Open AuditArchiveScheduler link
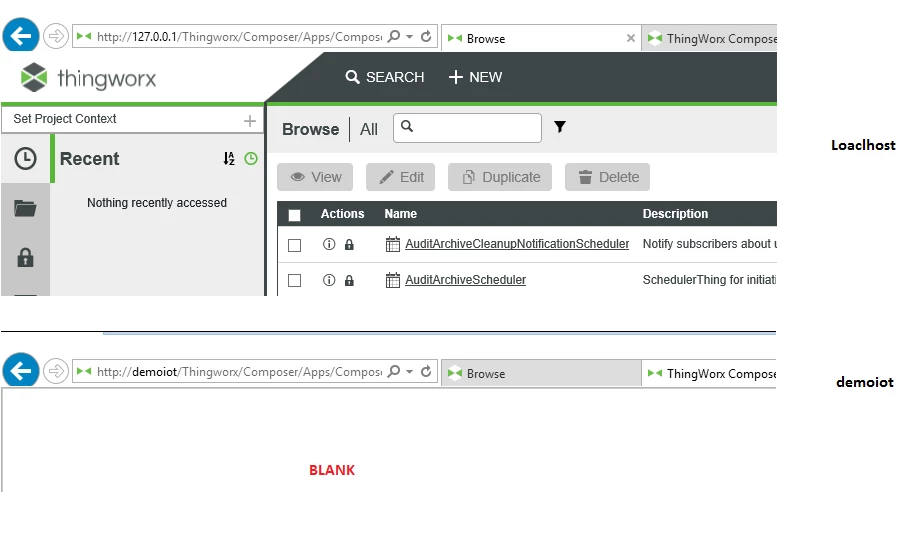This screenshot has height=549, width=905. click(465, 279)
